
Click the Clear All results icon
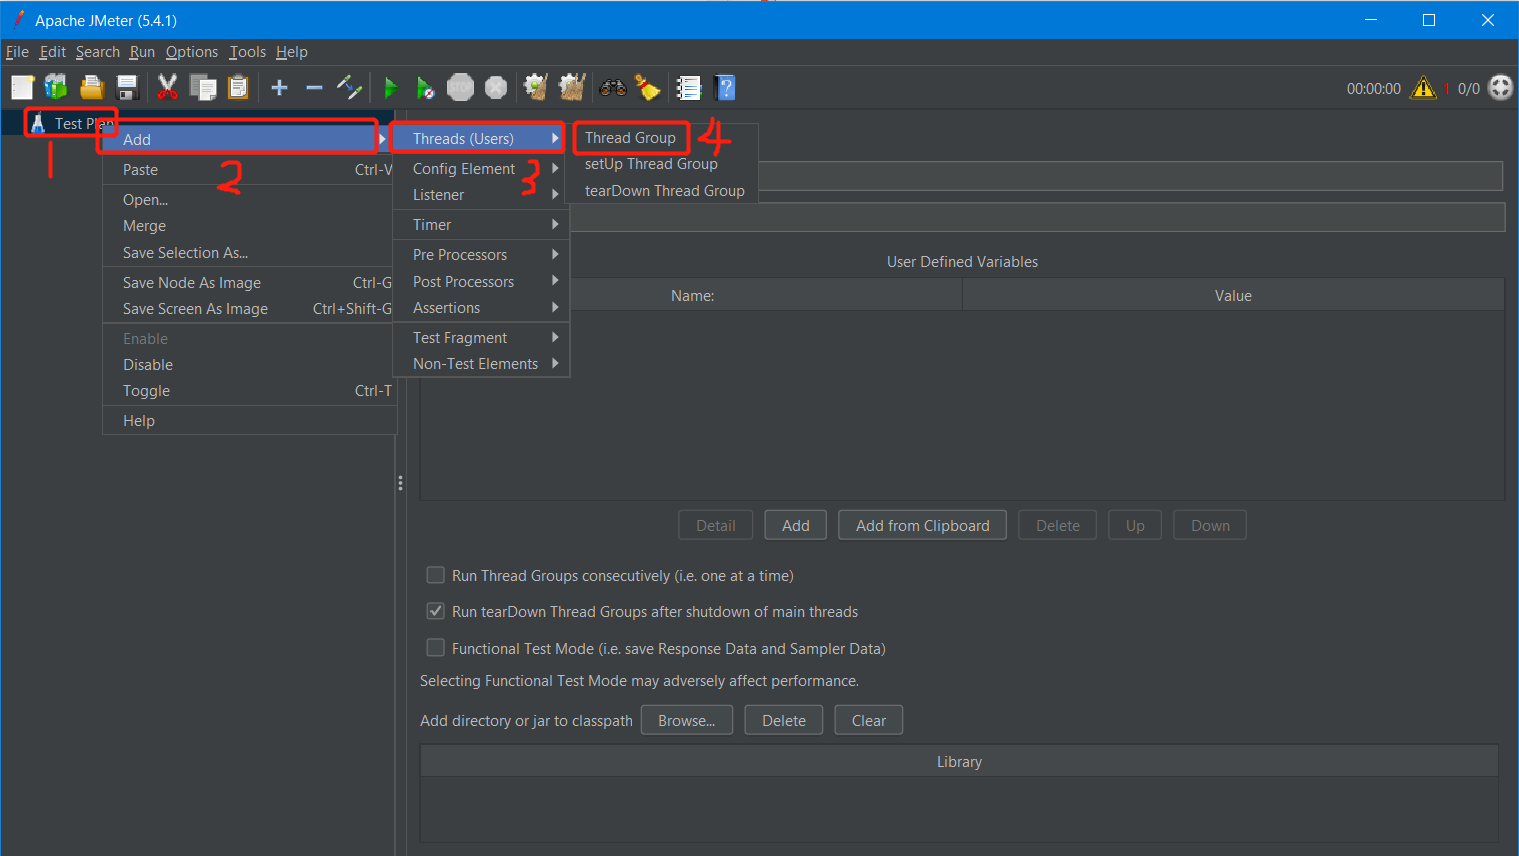571,88
